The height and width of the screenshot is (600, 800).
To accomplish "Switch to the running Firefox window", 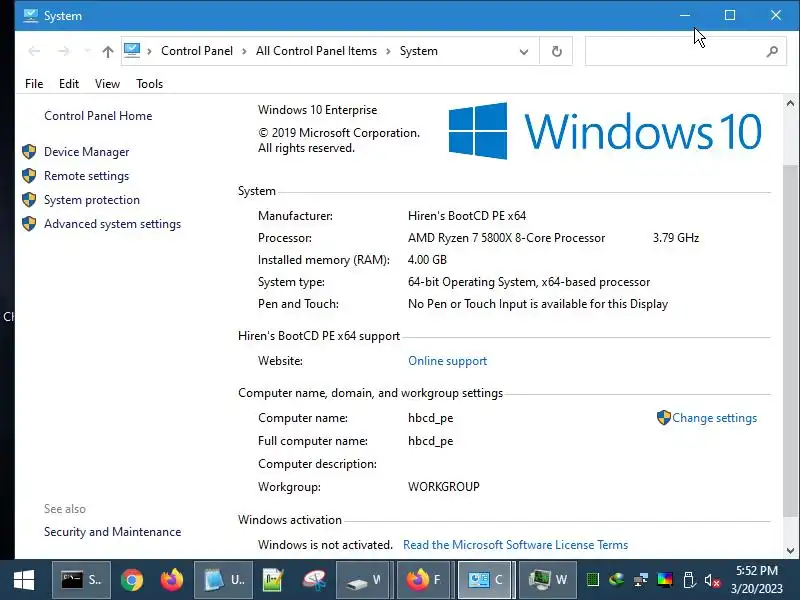I will pyautogui.click(x=424, y=580).
